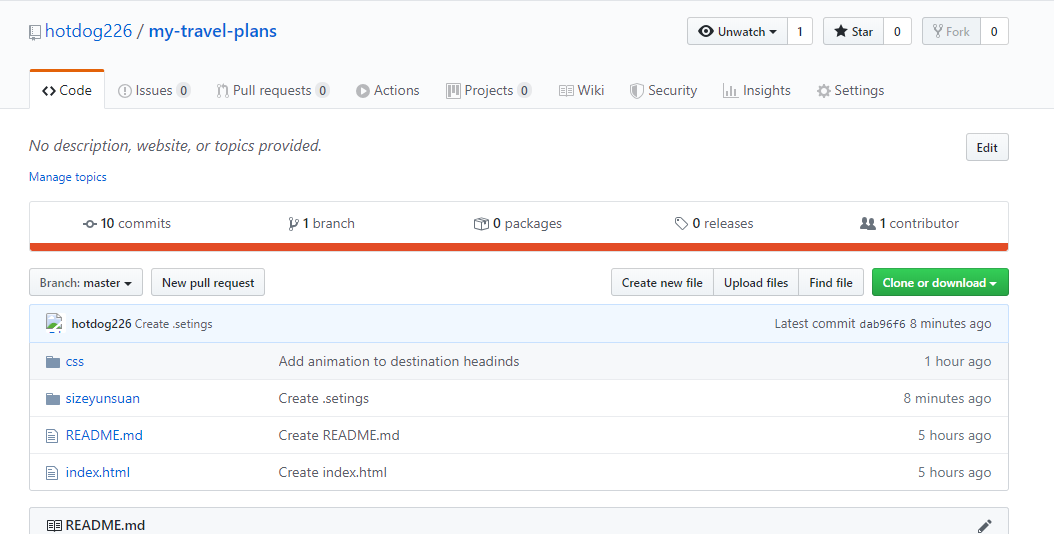Click the red language bar
1054x534 pixels.
[x=519, y=247]
